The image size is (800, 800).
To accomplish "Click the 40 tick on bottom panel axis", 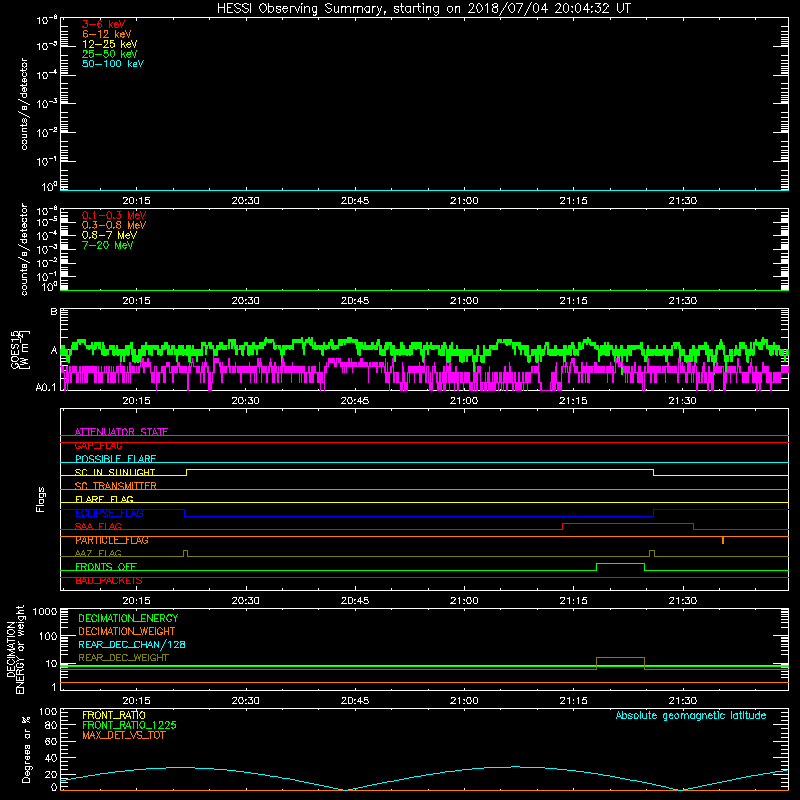I will click(x=51, y=759).
